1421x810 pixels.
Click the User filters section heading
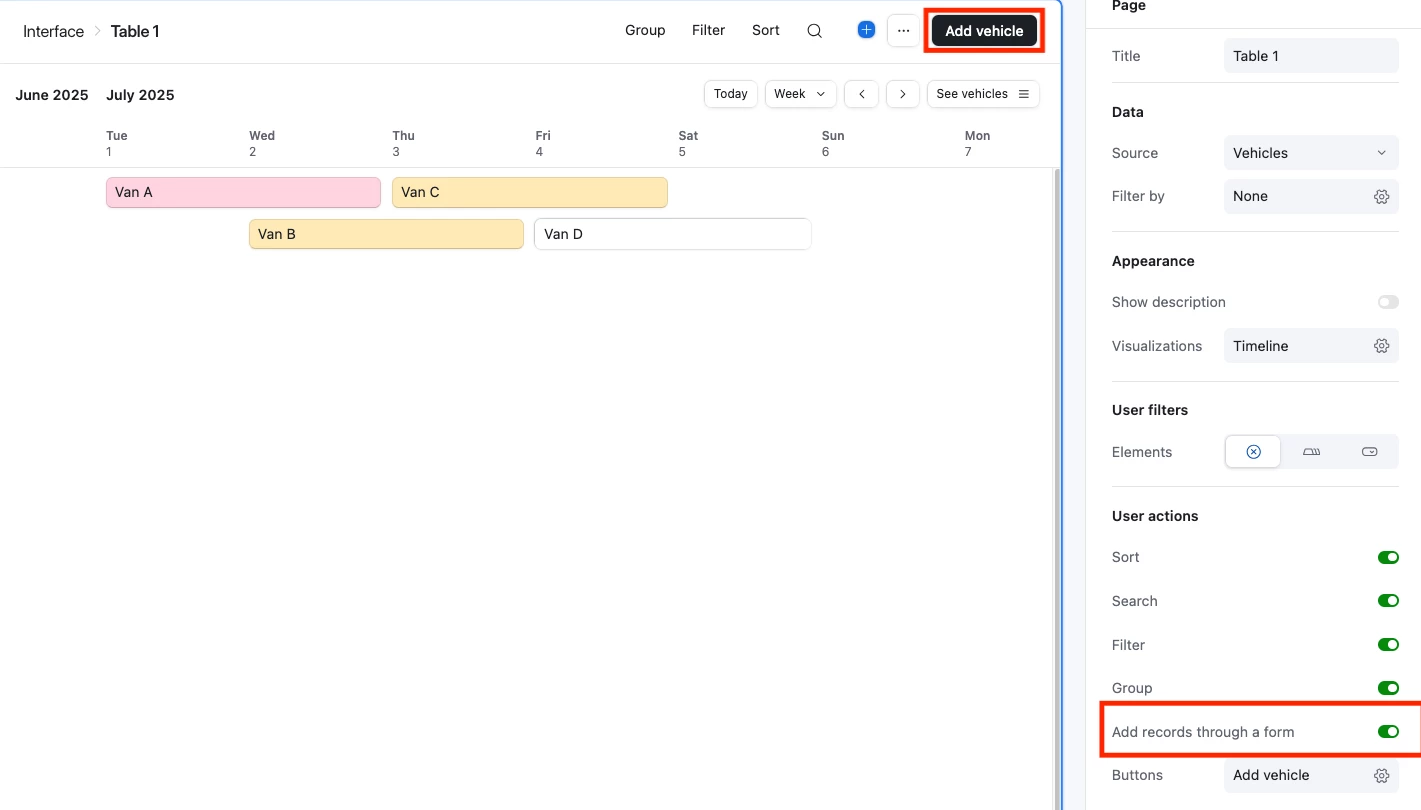[1150, 410]
